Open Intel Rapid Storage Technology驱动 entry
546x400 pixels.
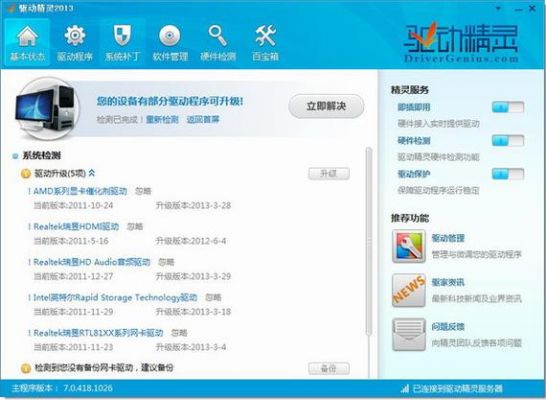coord(115,298)
